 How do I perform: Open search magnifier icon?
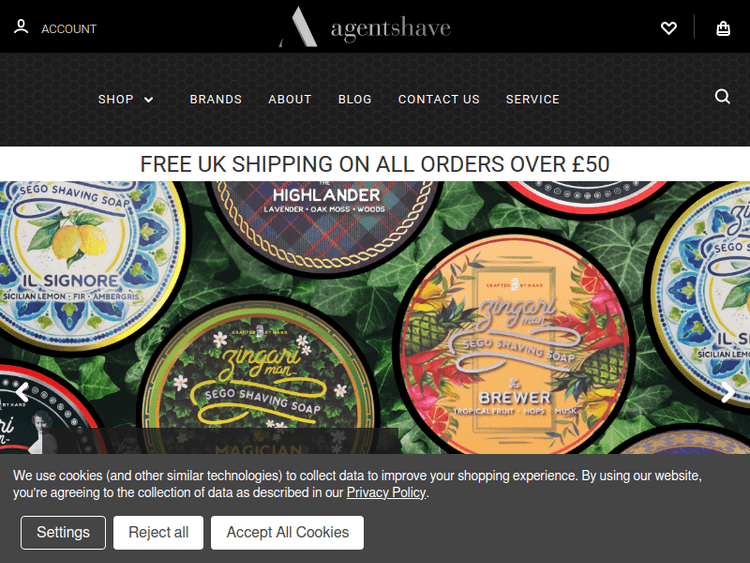pos(722,97)
